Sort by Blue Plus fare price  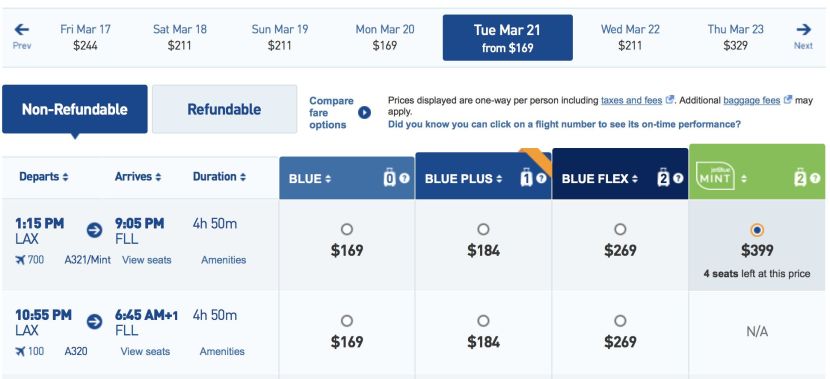[464, 179]
